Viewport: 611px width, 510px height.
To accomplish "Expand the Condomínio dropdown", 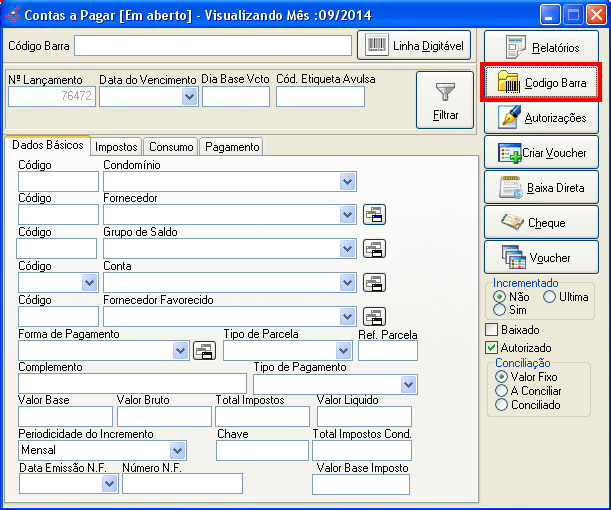I will click(347, 181).
